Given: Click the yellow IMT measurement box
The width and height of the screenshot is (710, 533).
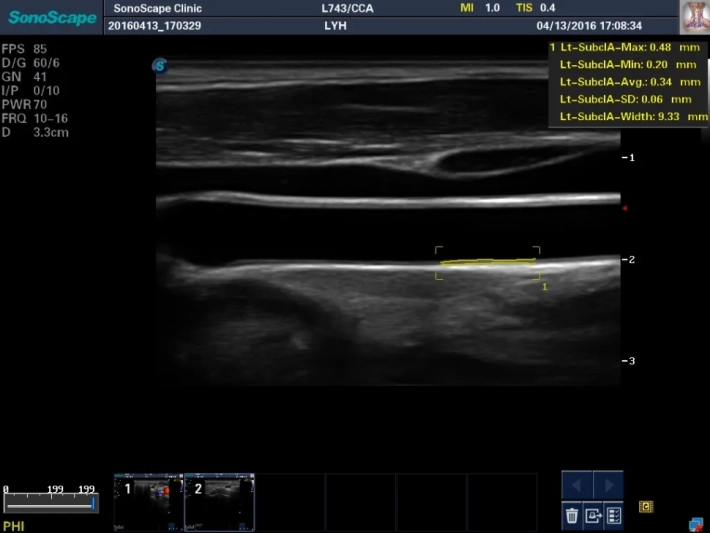Looking at the screenshot, I should (x=487, y=263).
